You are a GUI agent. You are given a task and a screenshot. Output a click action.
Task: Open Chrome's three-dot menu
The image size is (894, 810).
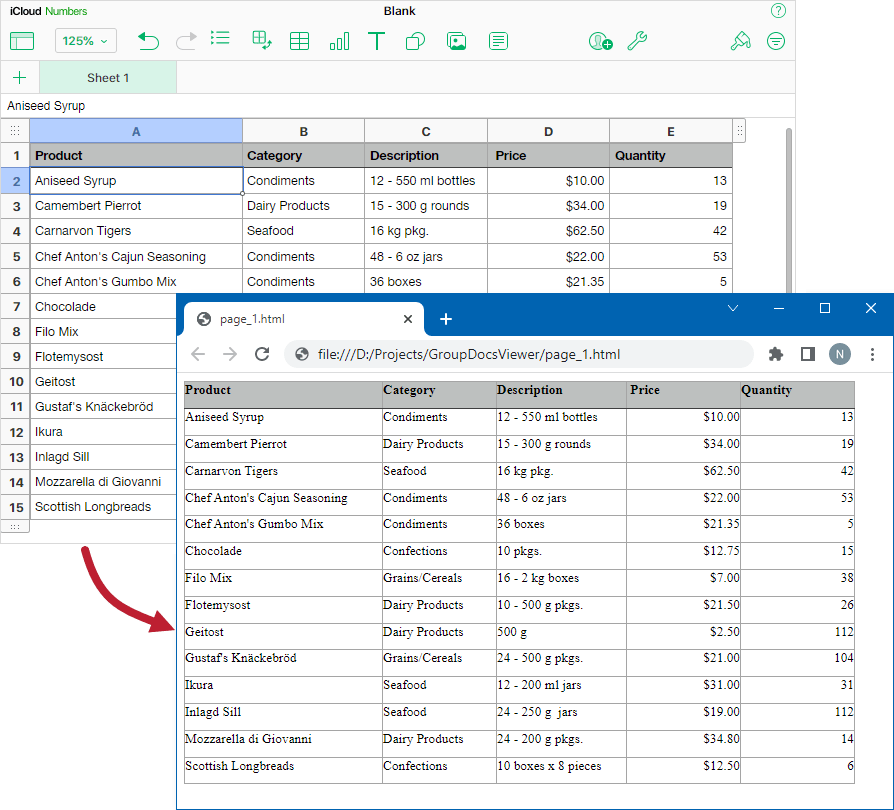[873, 354]
